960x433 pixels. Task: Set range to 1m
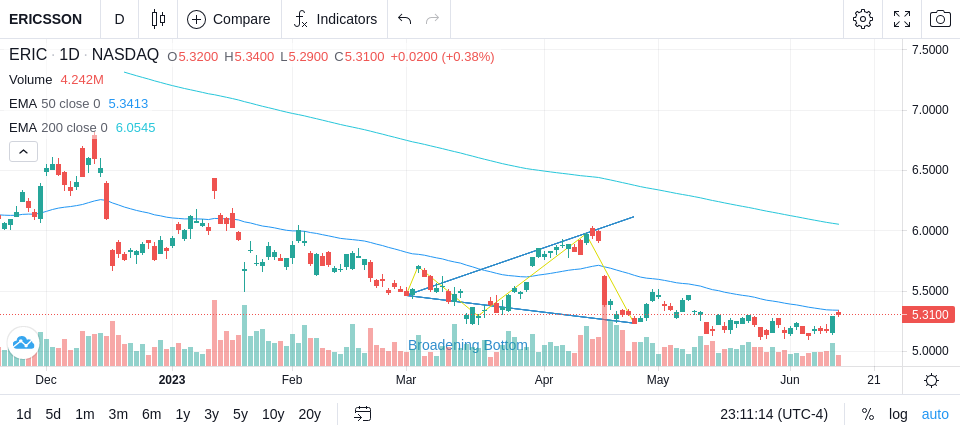tap(84, 414)
